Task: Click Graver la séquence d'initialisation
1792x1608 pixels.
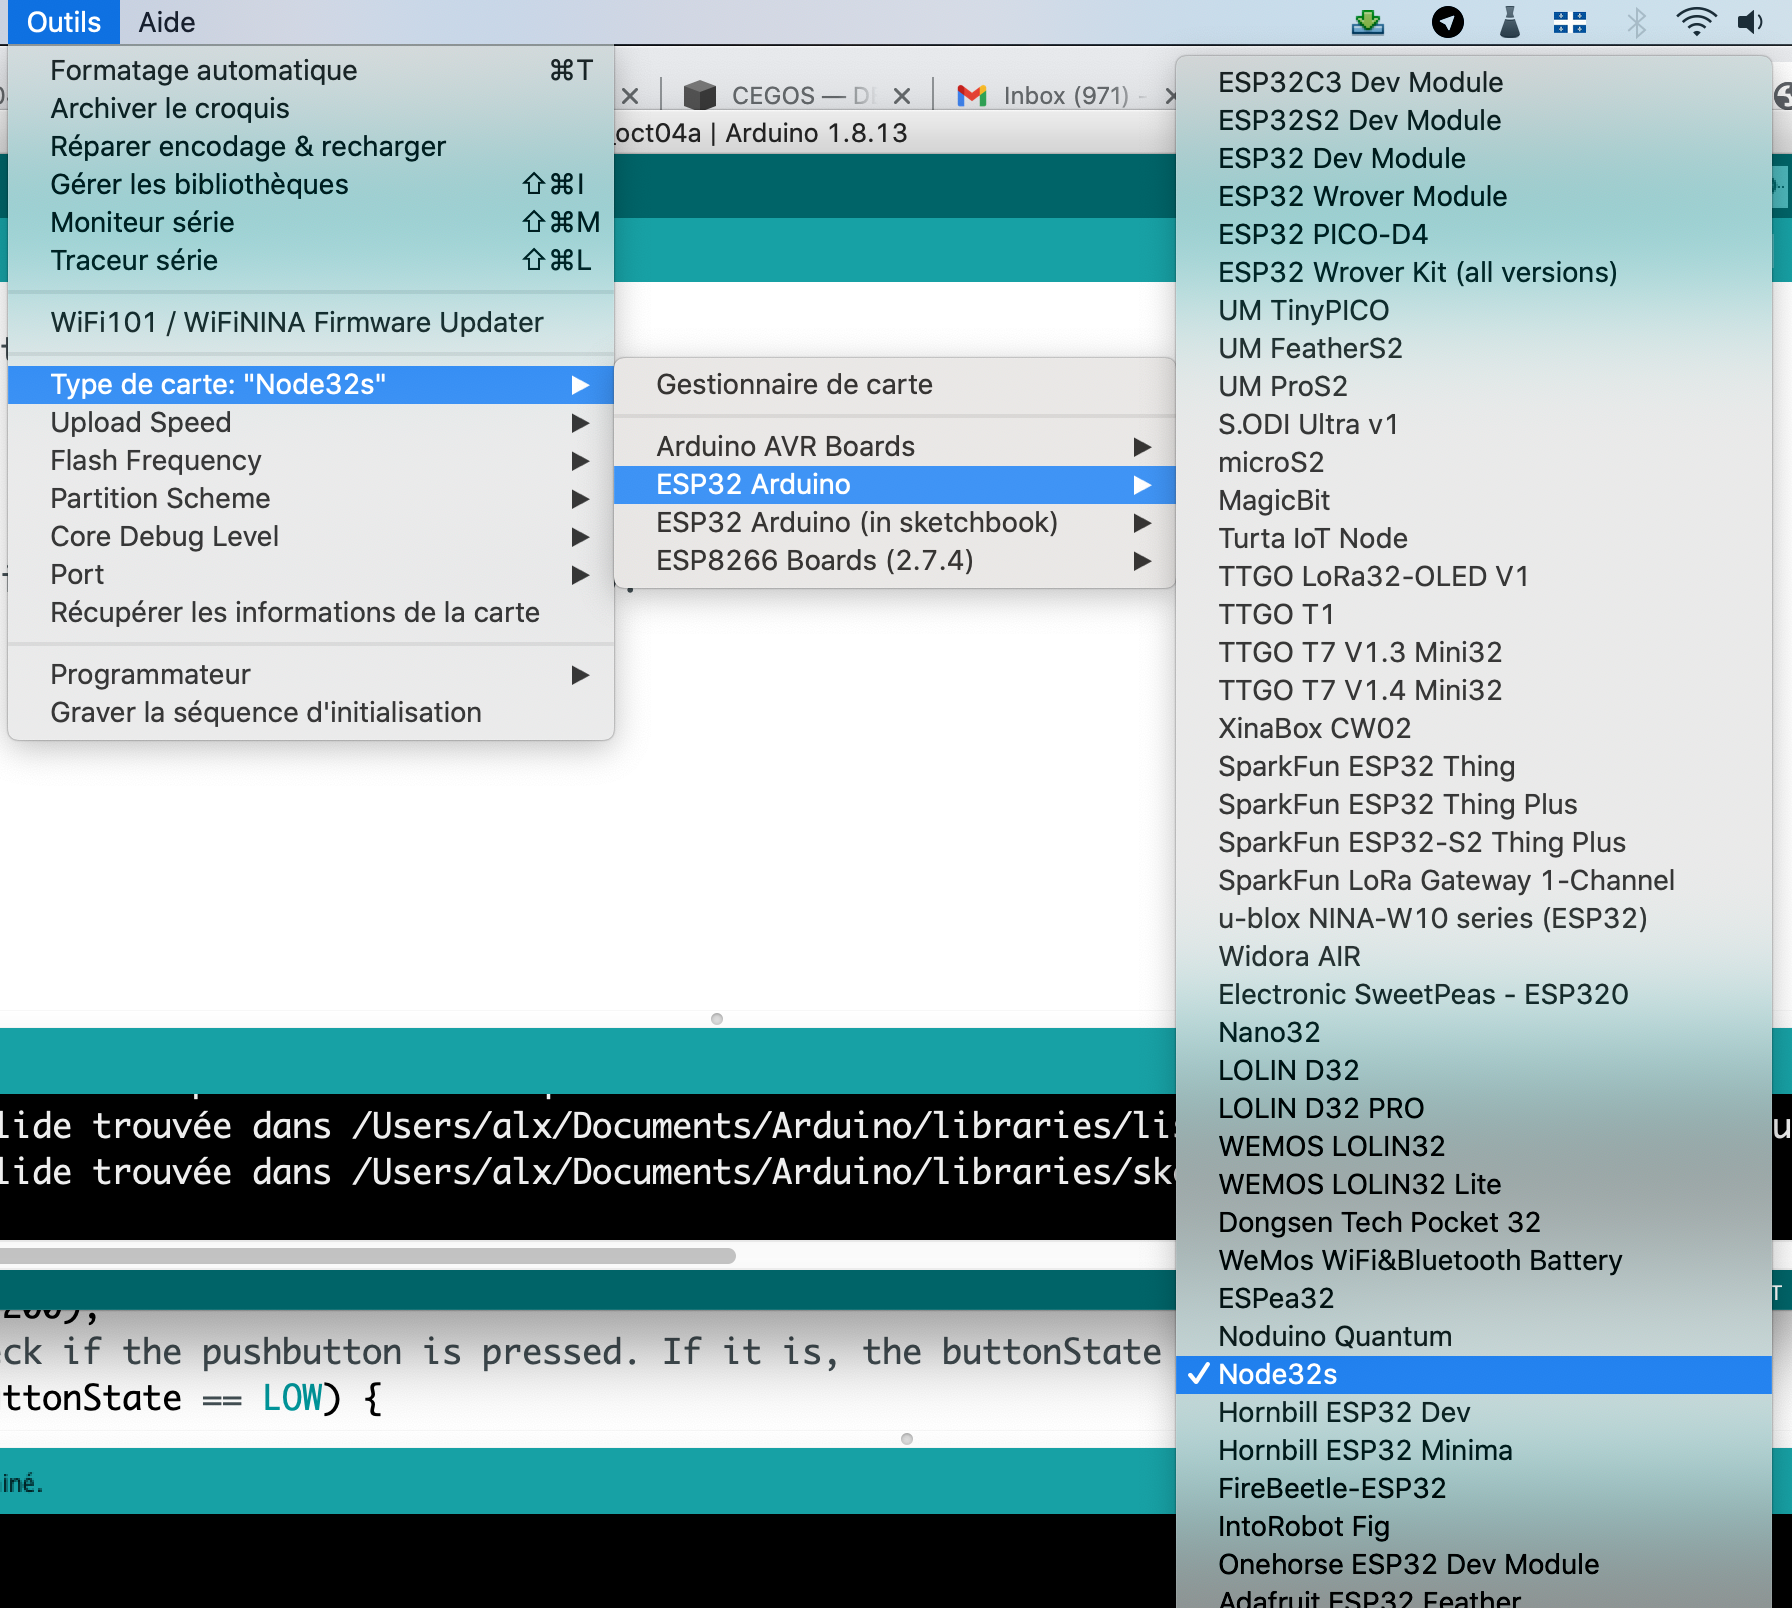Action: [266, 712]
